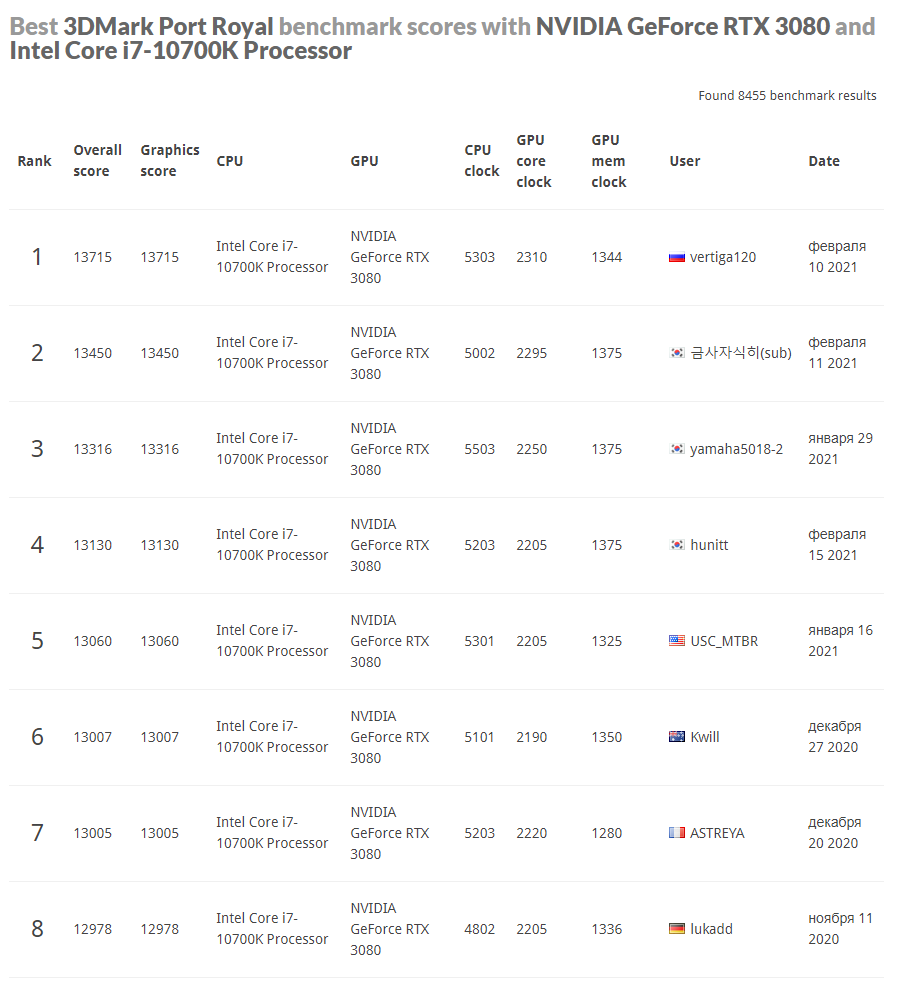Click the Australian flag beside Kwill
The width and height of the screenshot is (899, 995).
coord(677,737)
